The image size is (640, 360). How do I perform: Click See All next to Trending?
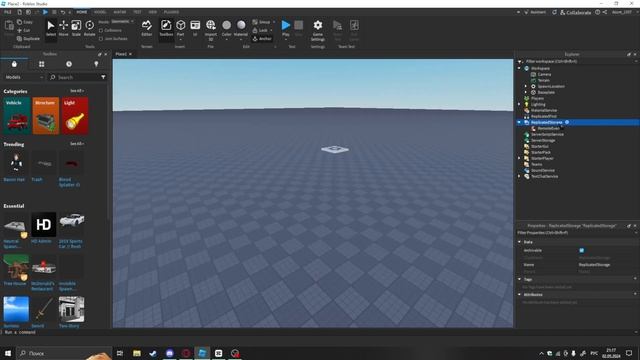click(x=76, y=144)
